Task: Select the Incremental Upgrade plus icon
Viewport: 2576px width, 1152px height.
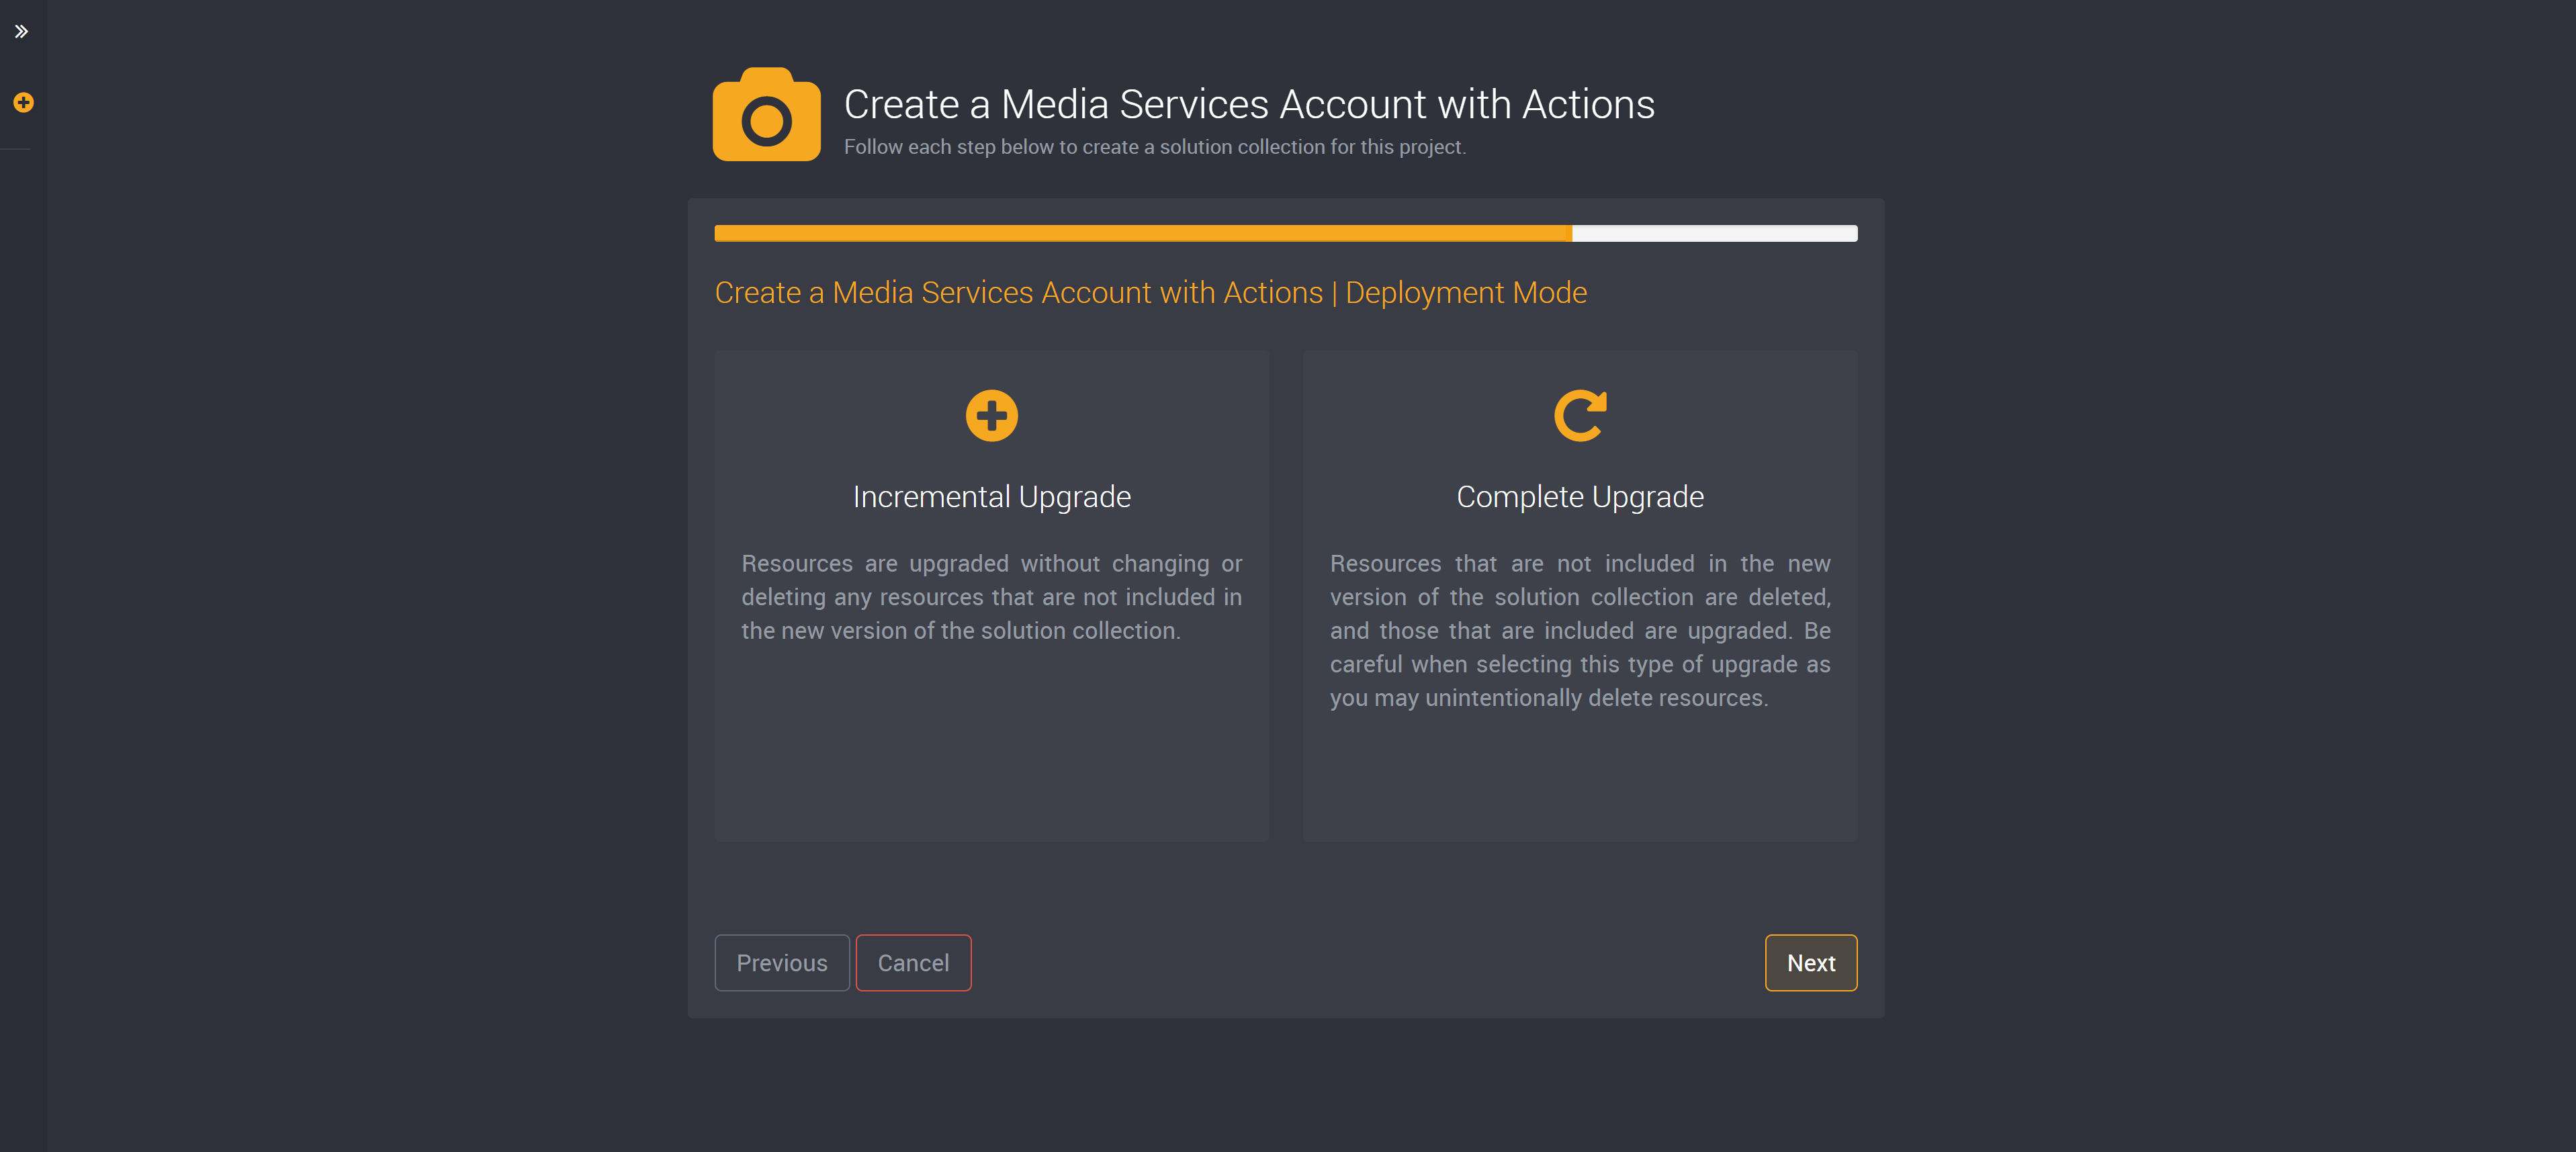Action: pyautogui.click(x=991, y=415)
